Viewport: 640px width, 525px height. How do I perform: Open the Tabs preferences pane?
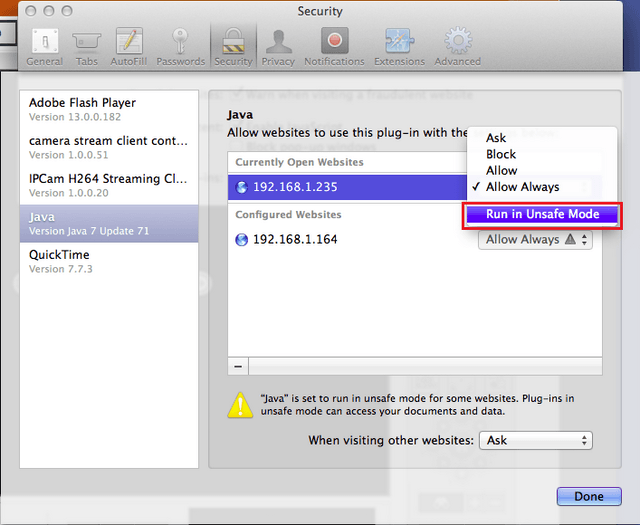click(x=87, y=47)
